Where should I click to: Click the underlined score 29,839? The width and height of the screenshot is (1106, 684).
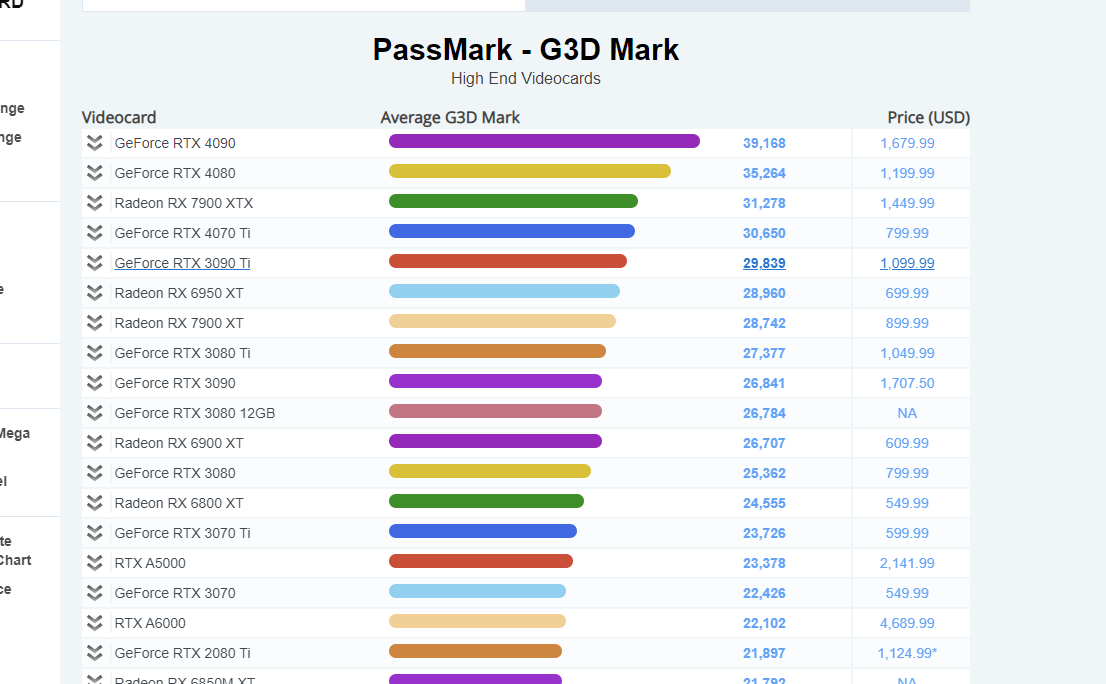(x=764, y=263)
